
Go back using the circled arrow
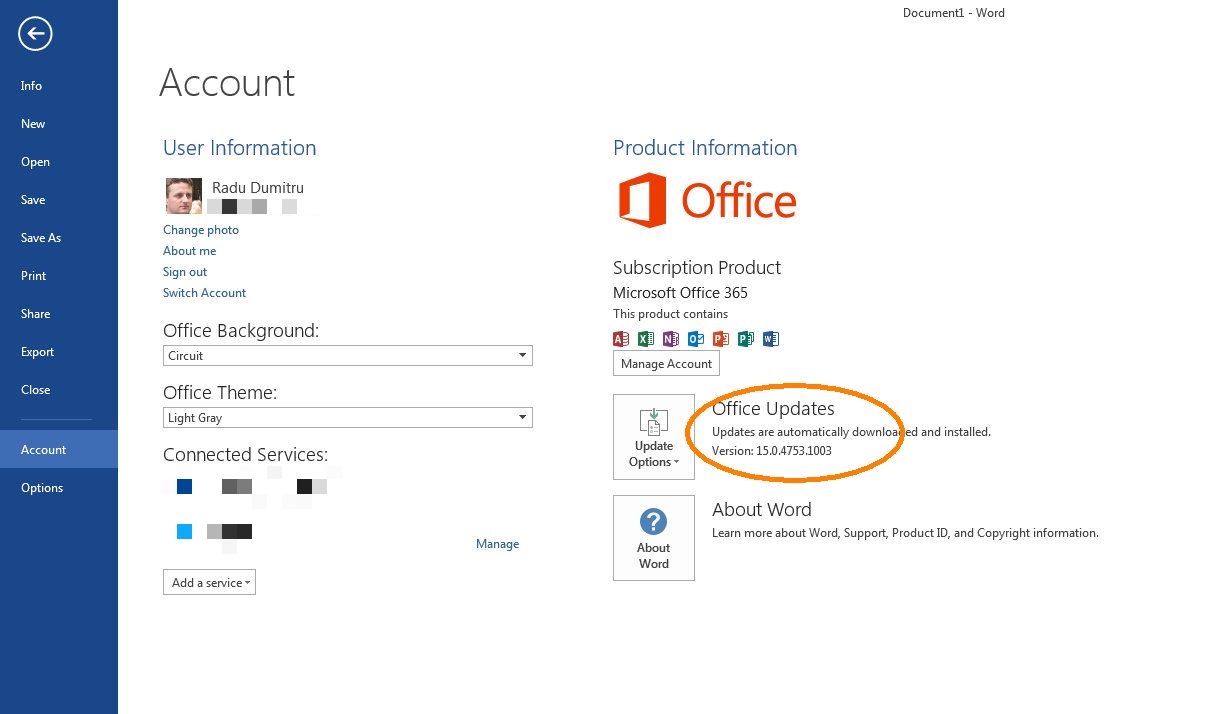pos(35,35)
